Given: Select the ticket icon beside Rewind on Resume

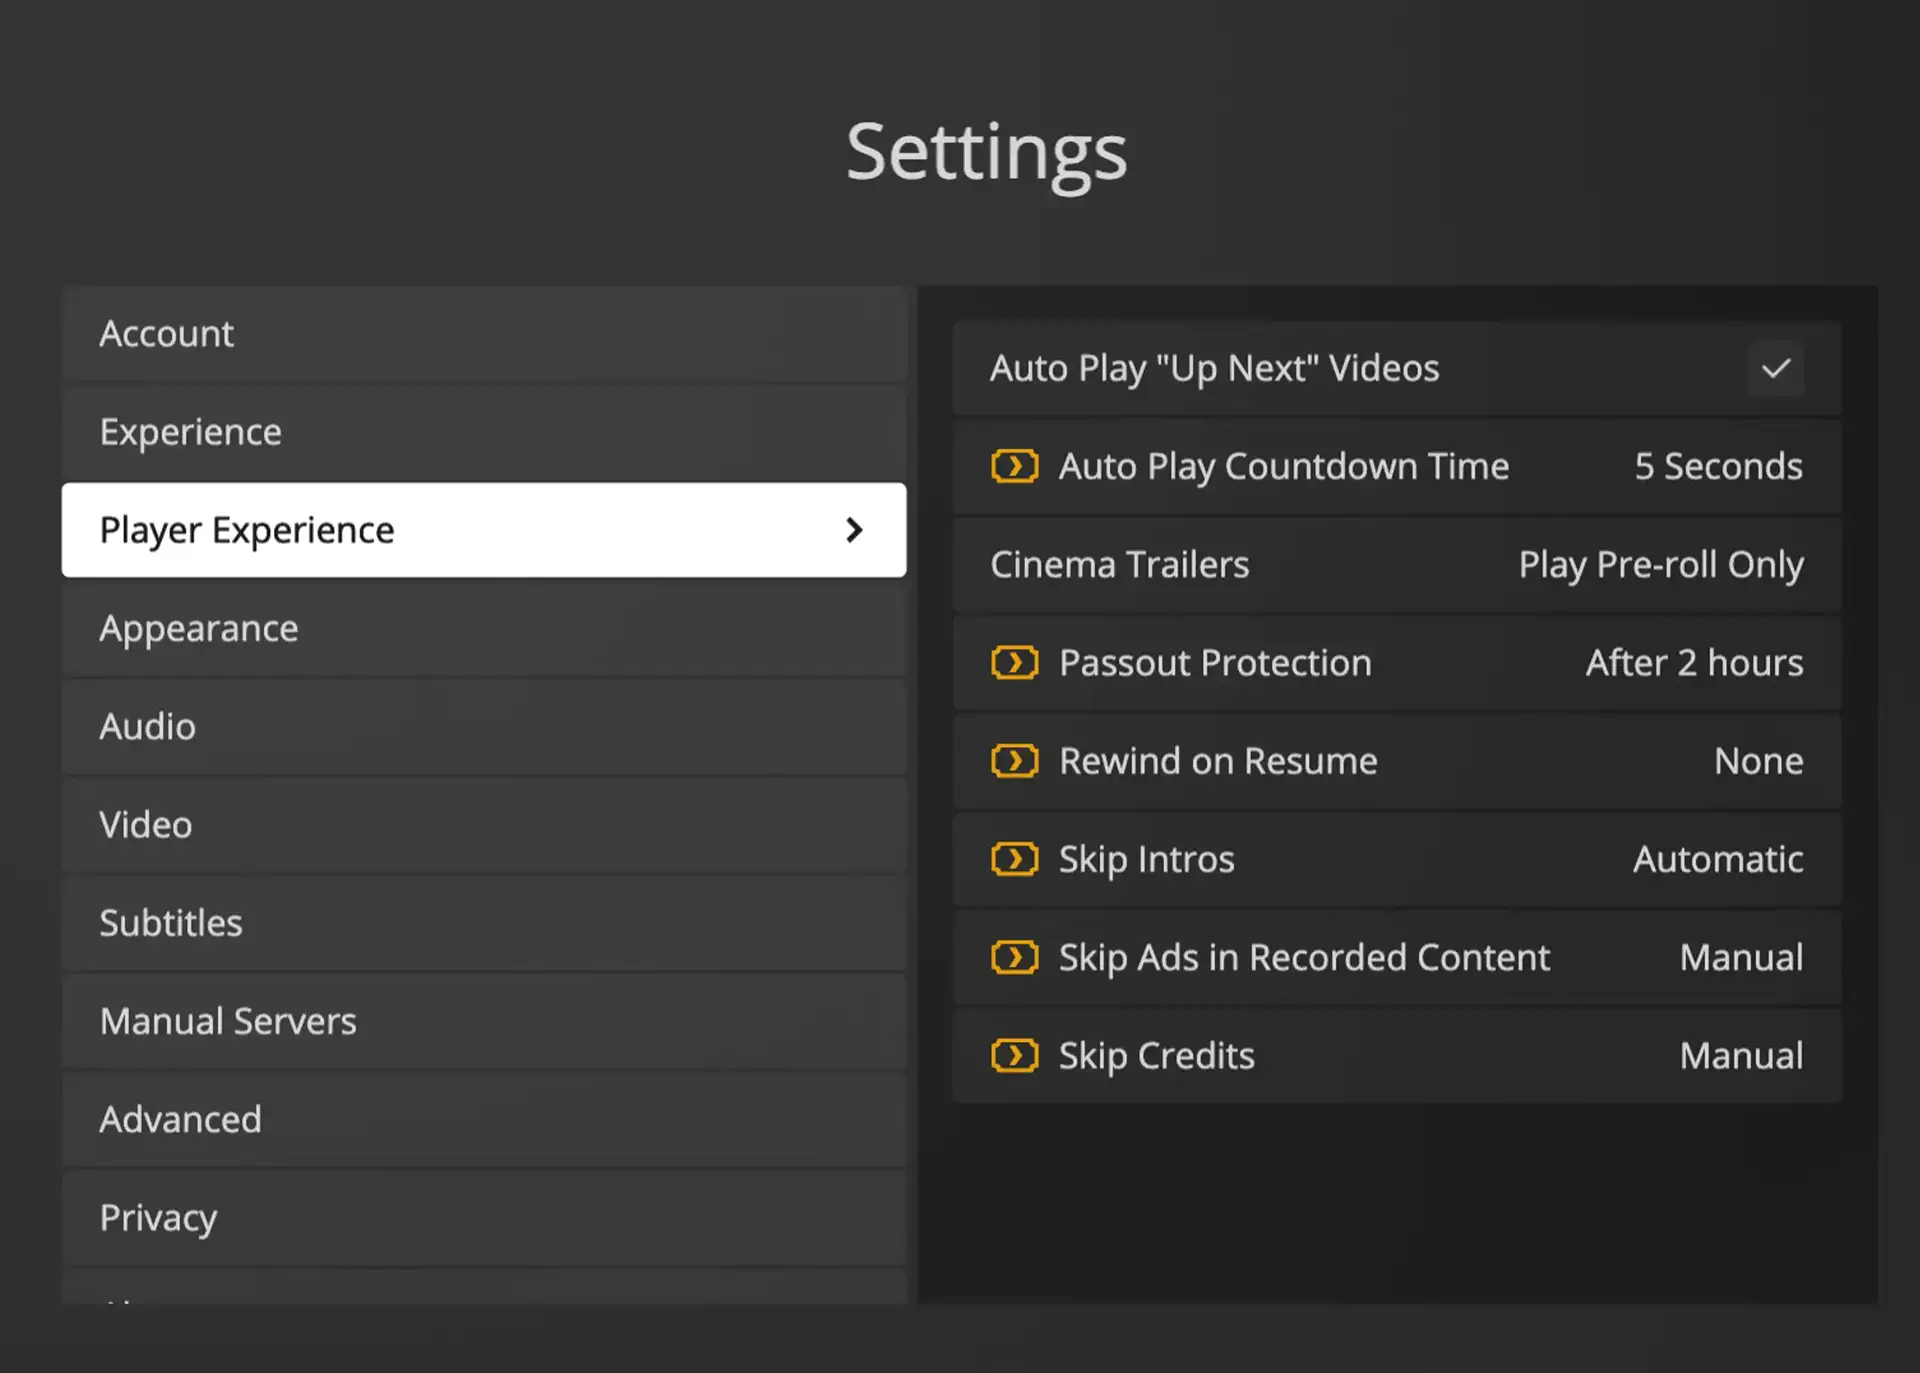Looking at the screenshot, I should [1015, 760].
